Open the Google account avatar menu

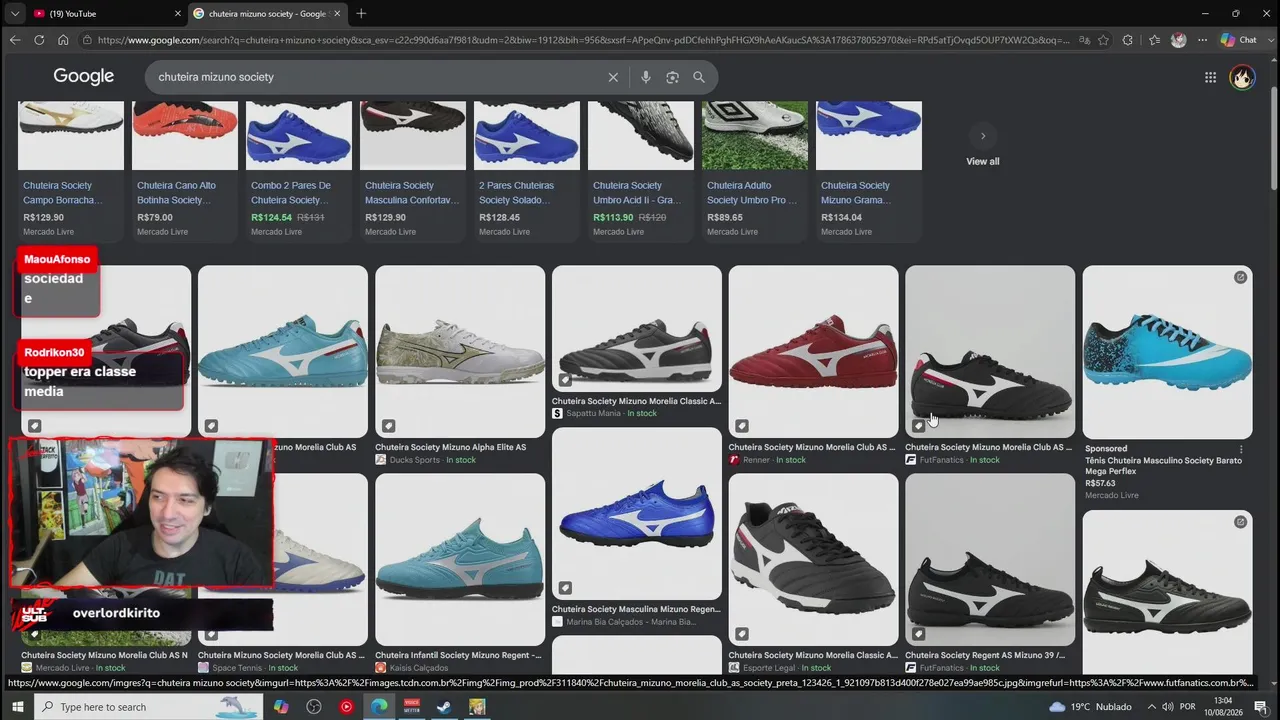pos(1242,77)
